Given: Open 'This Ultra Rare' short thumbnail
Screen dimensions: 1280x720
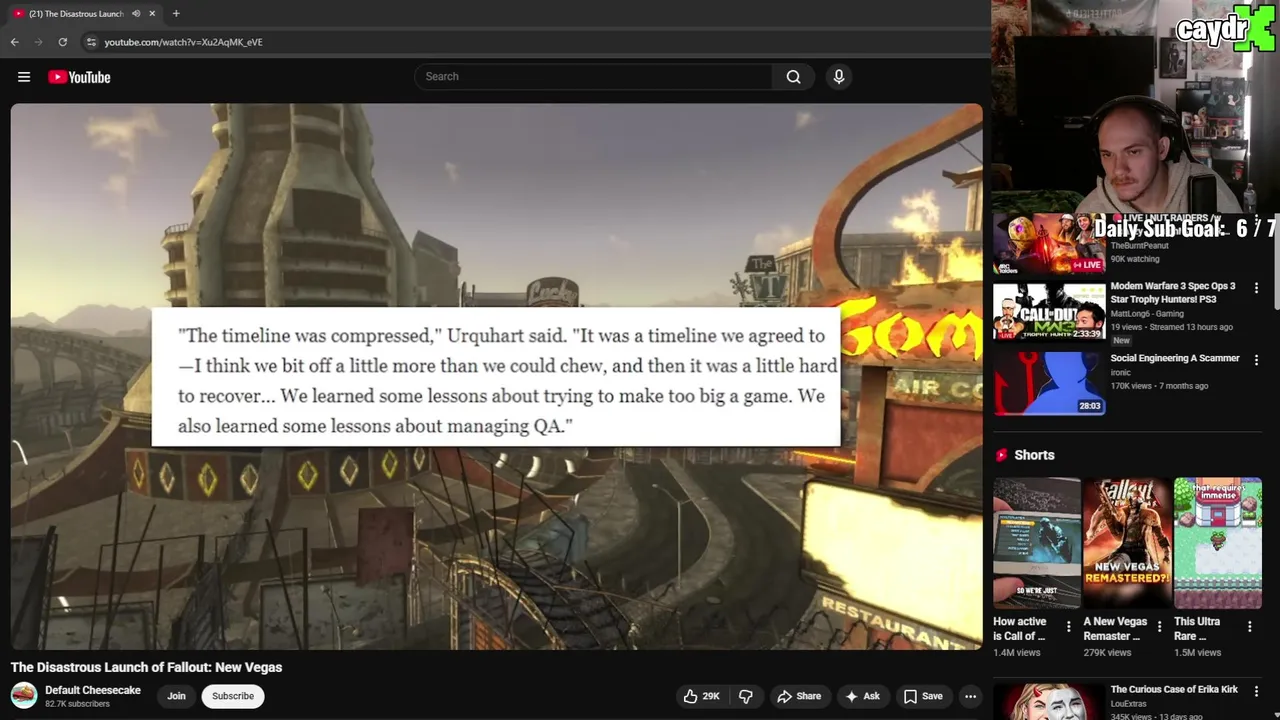Looking at the screenshot, I should click(1218, 543).
